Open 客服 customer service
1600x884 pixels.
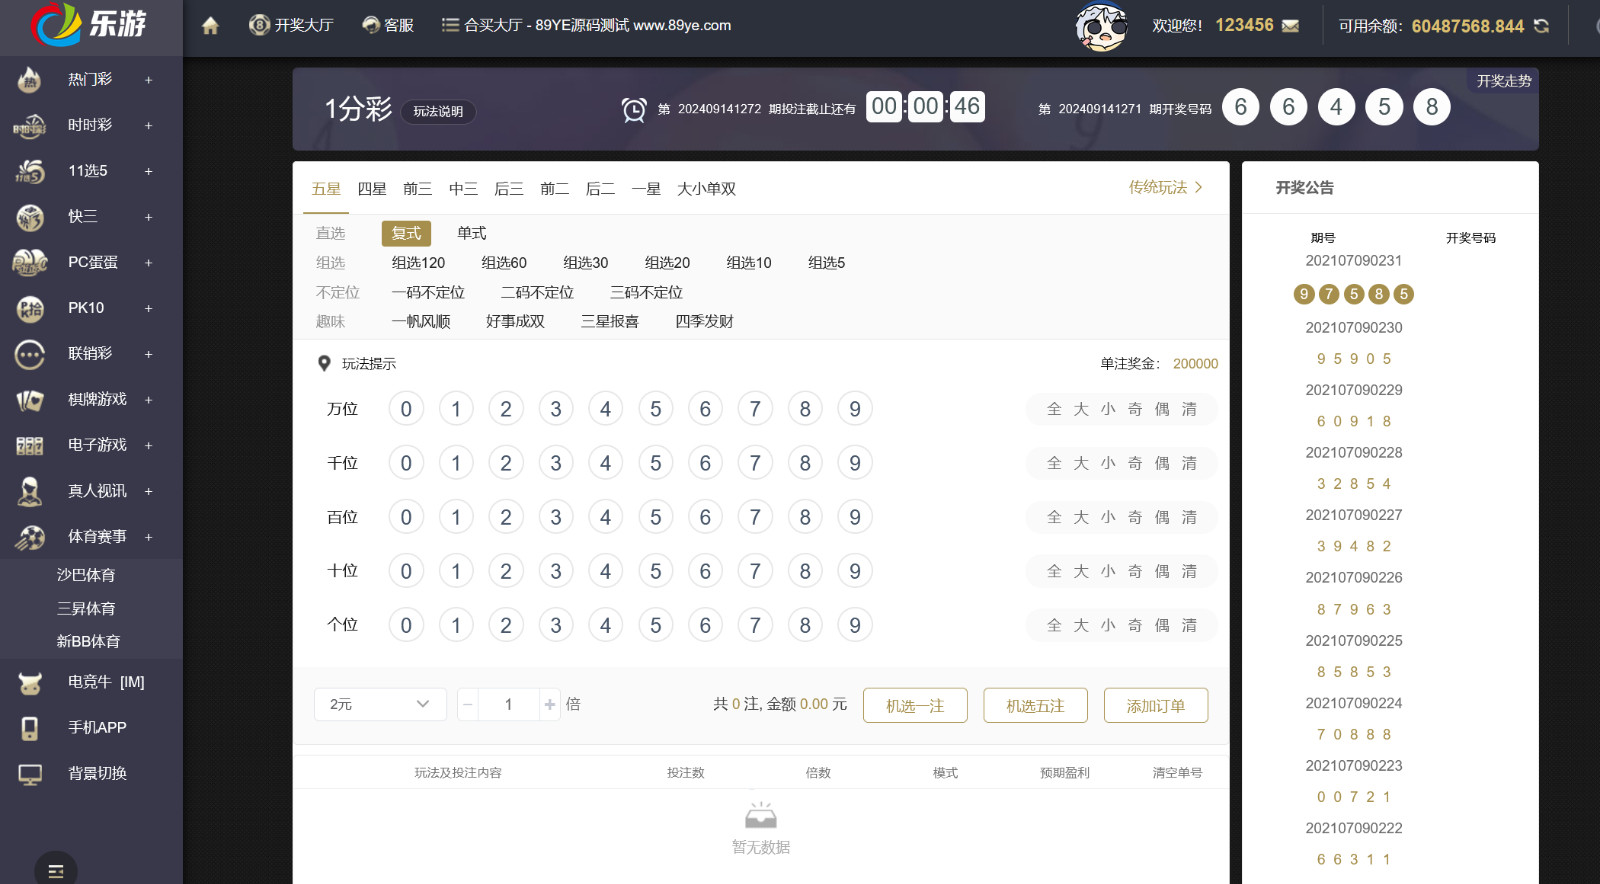tap(388, 25)
